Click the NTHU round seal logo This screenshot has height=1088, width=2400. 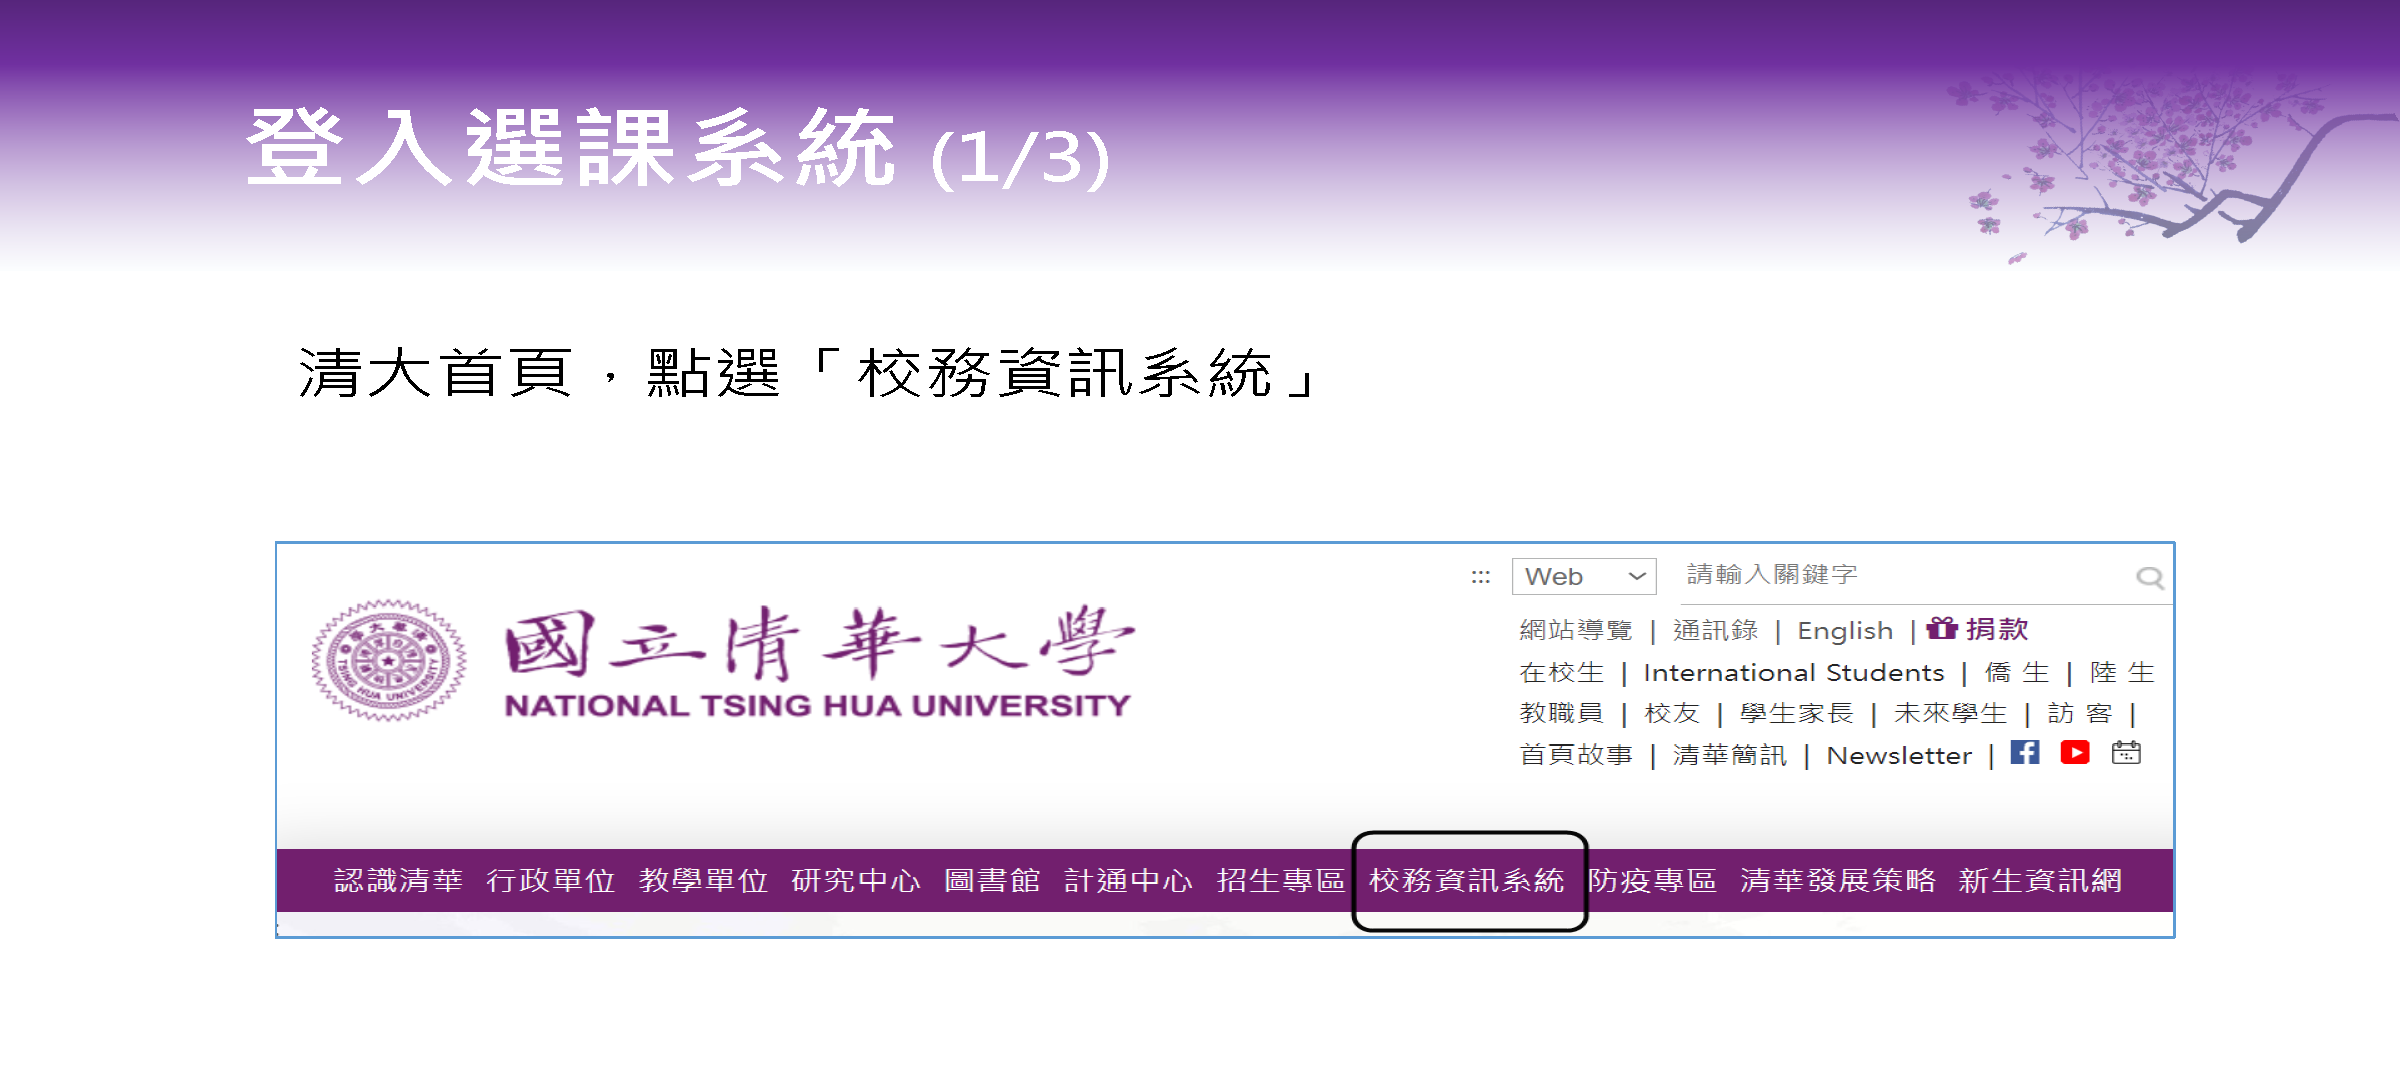(x=389, y=661)
